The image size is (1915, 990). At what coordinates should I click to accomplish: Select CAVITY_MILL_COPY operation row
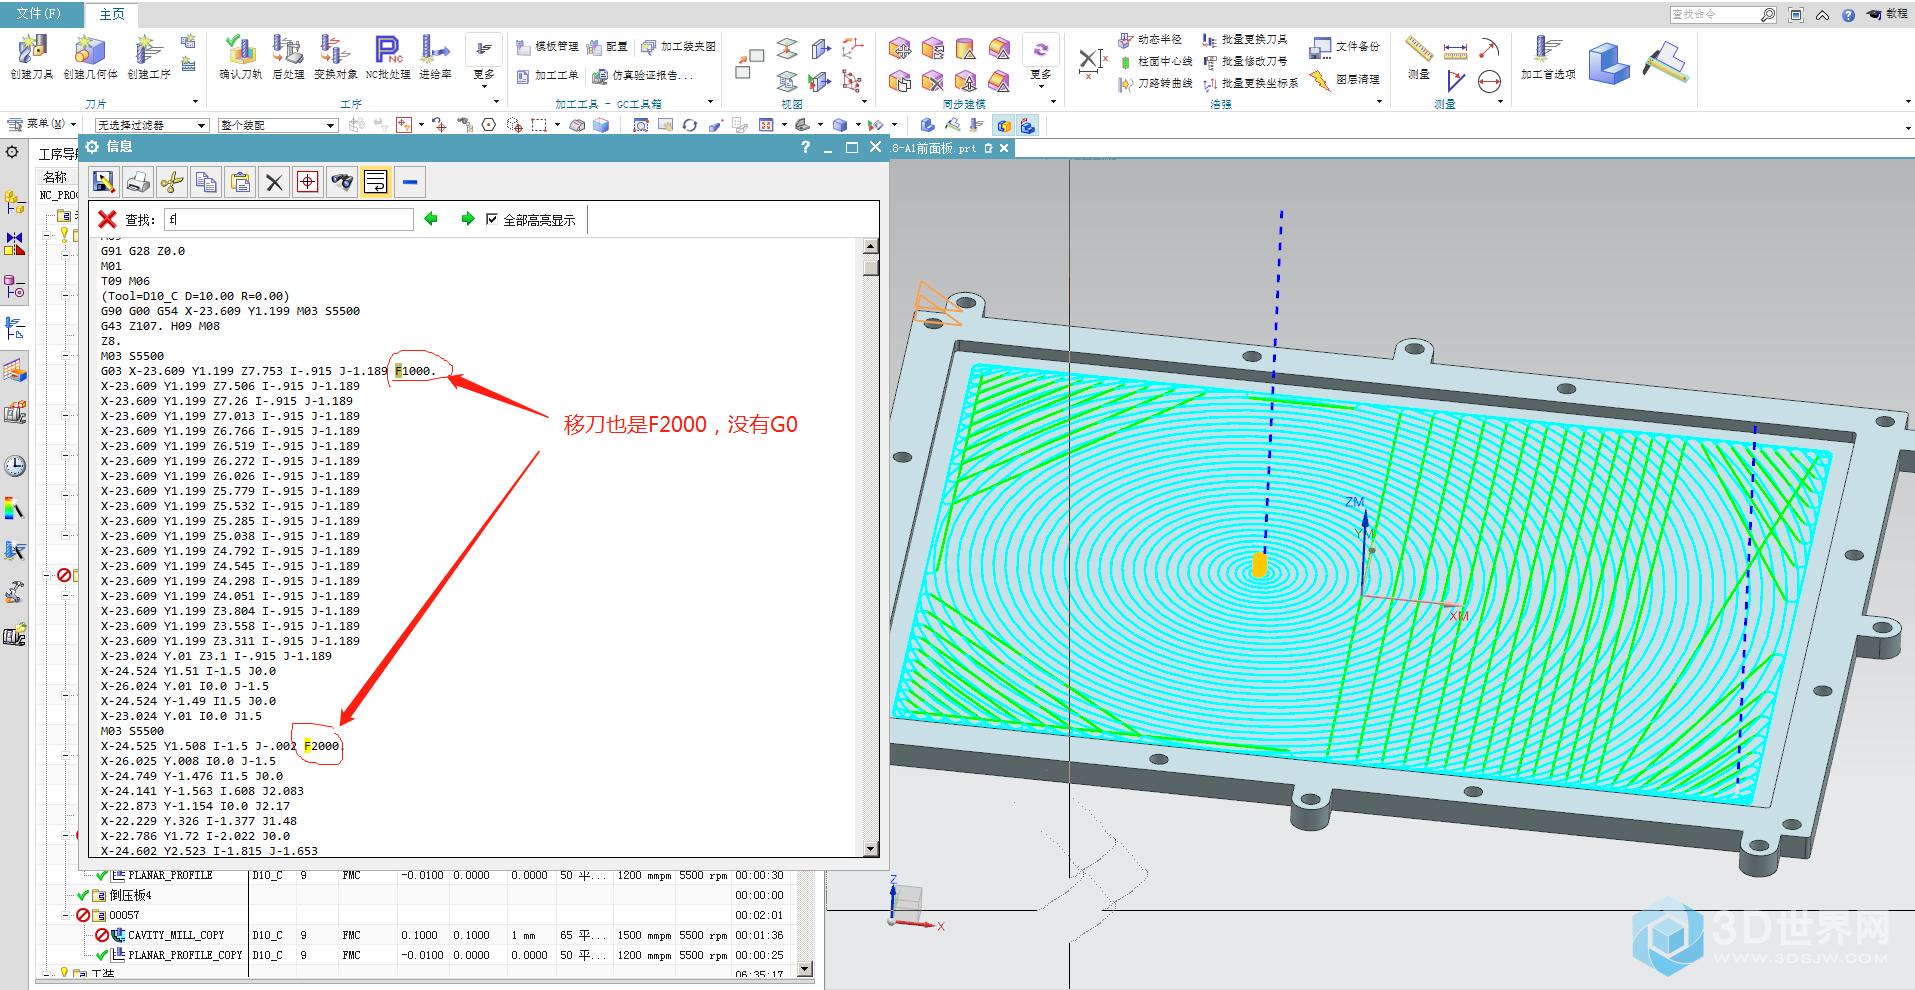click(x=176, y=935)
